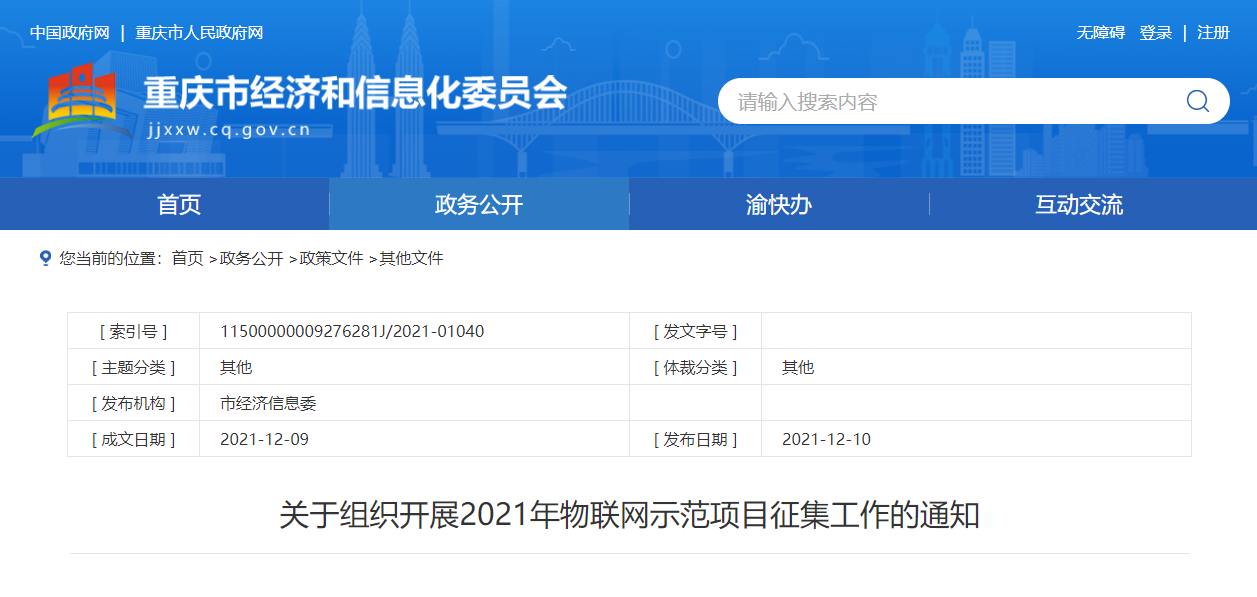
Task: Open the 中国政府网 link
Action: point(69,33)
